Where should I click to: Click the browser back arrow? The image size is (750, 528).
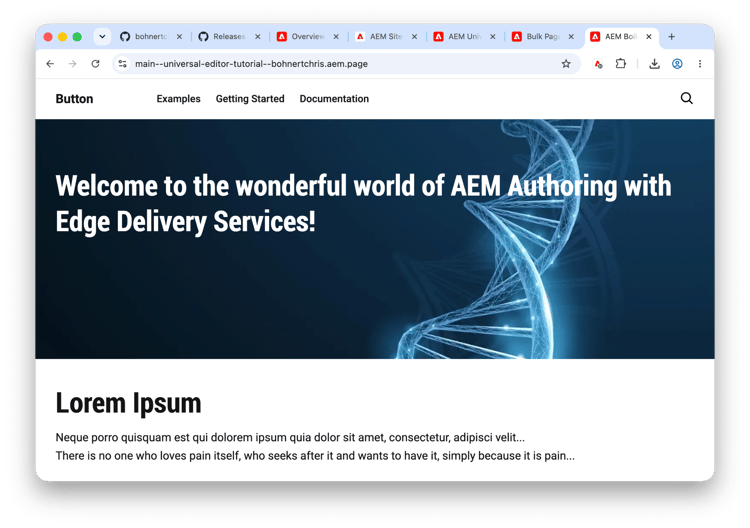point(50,64)
